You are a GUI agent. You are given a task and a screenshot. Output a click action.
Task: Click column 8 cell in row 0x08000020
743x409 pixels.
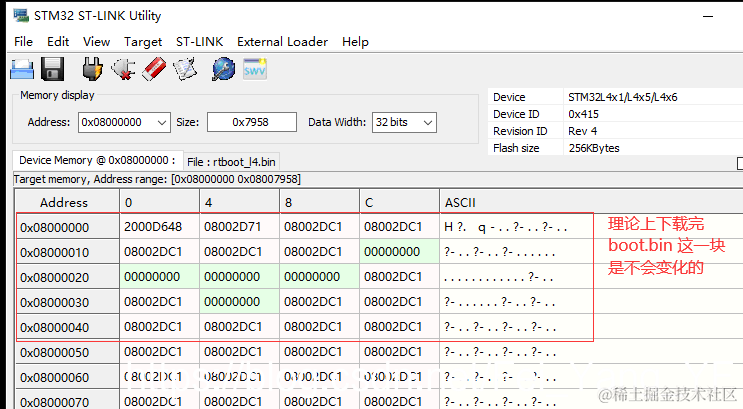point(320,277)
